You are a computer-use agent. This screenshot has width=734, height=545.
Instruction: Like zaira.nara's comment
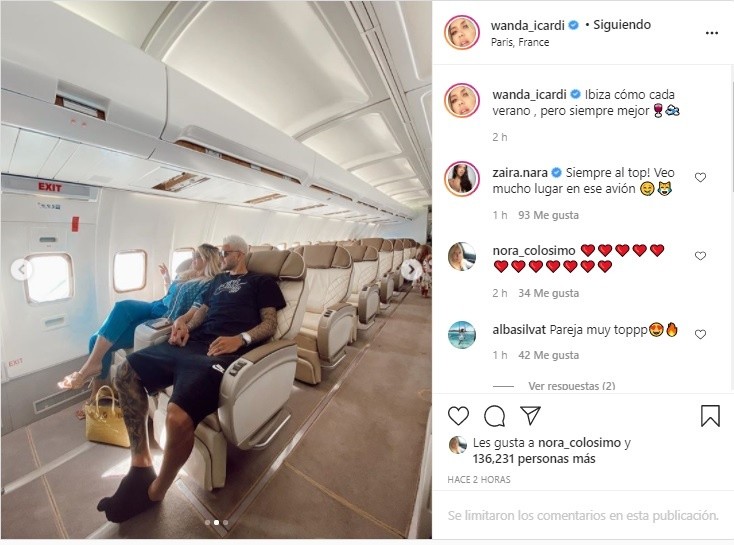click(700, 177)
